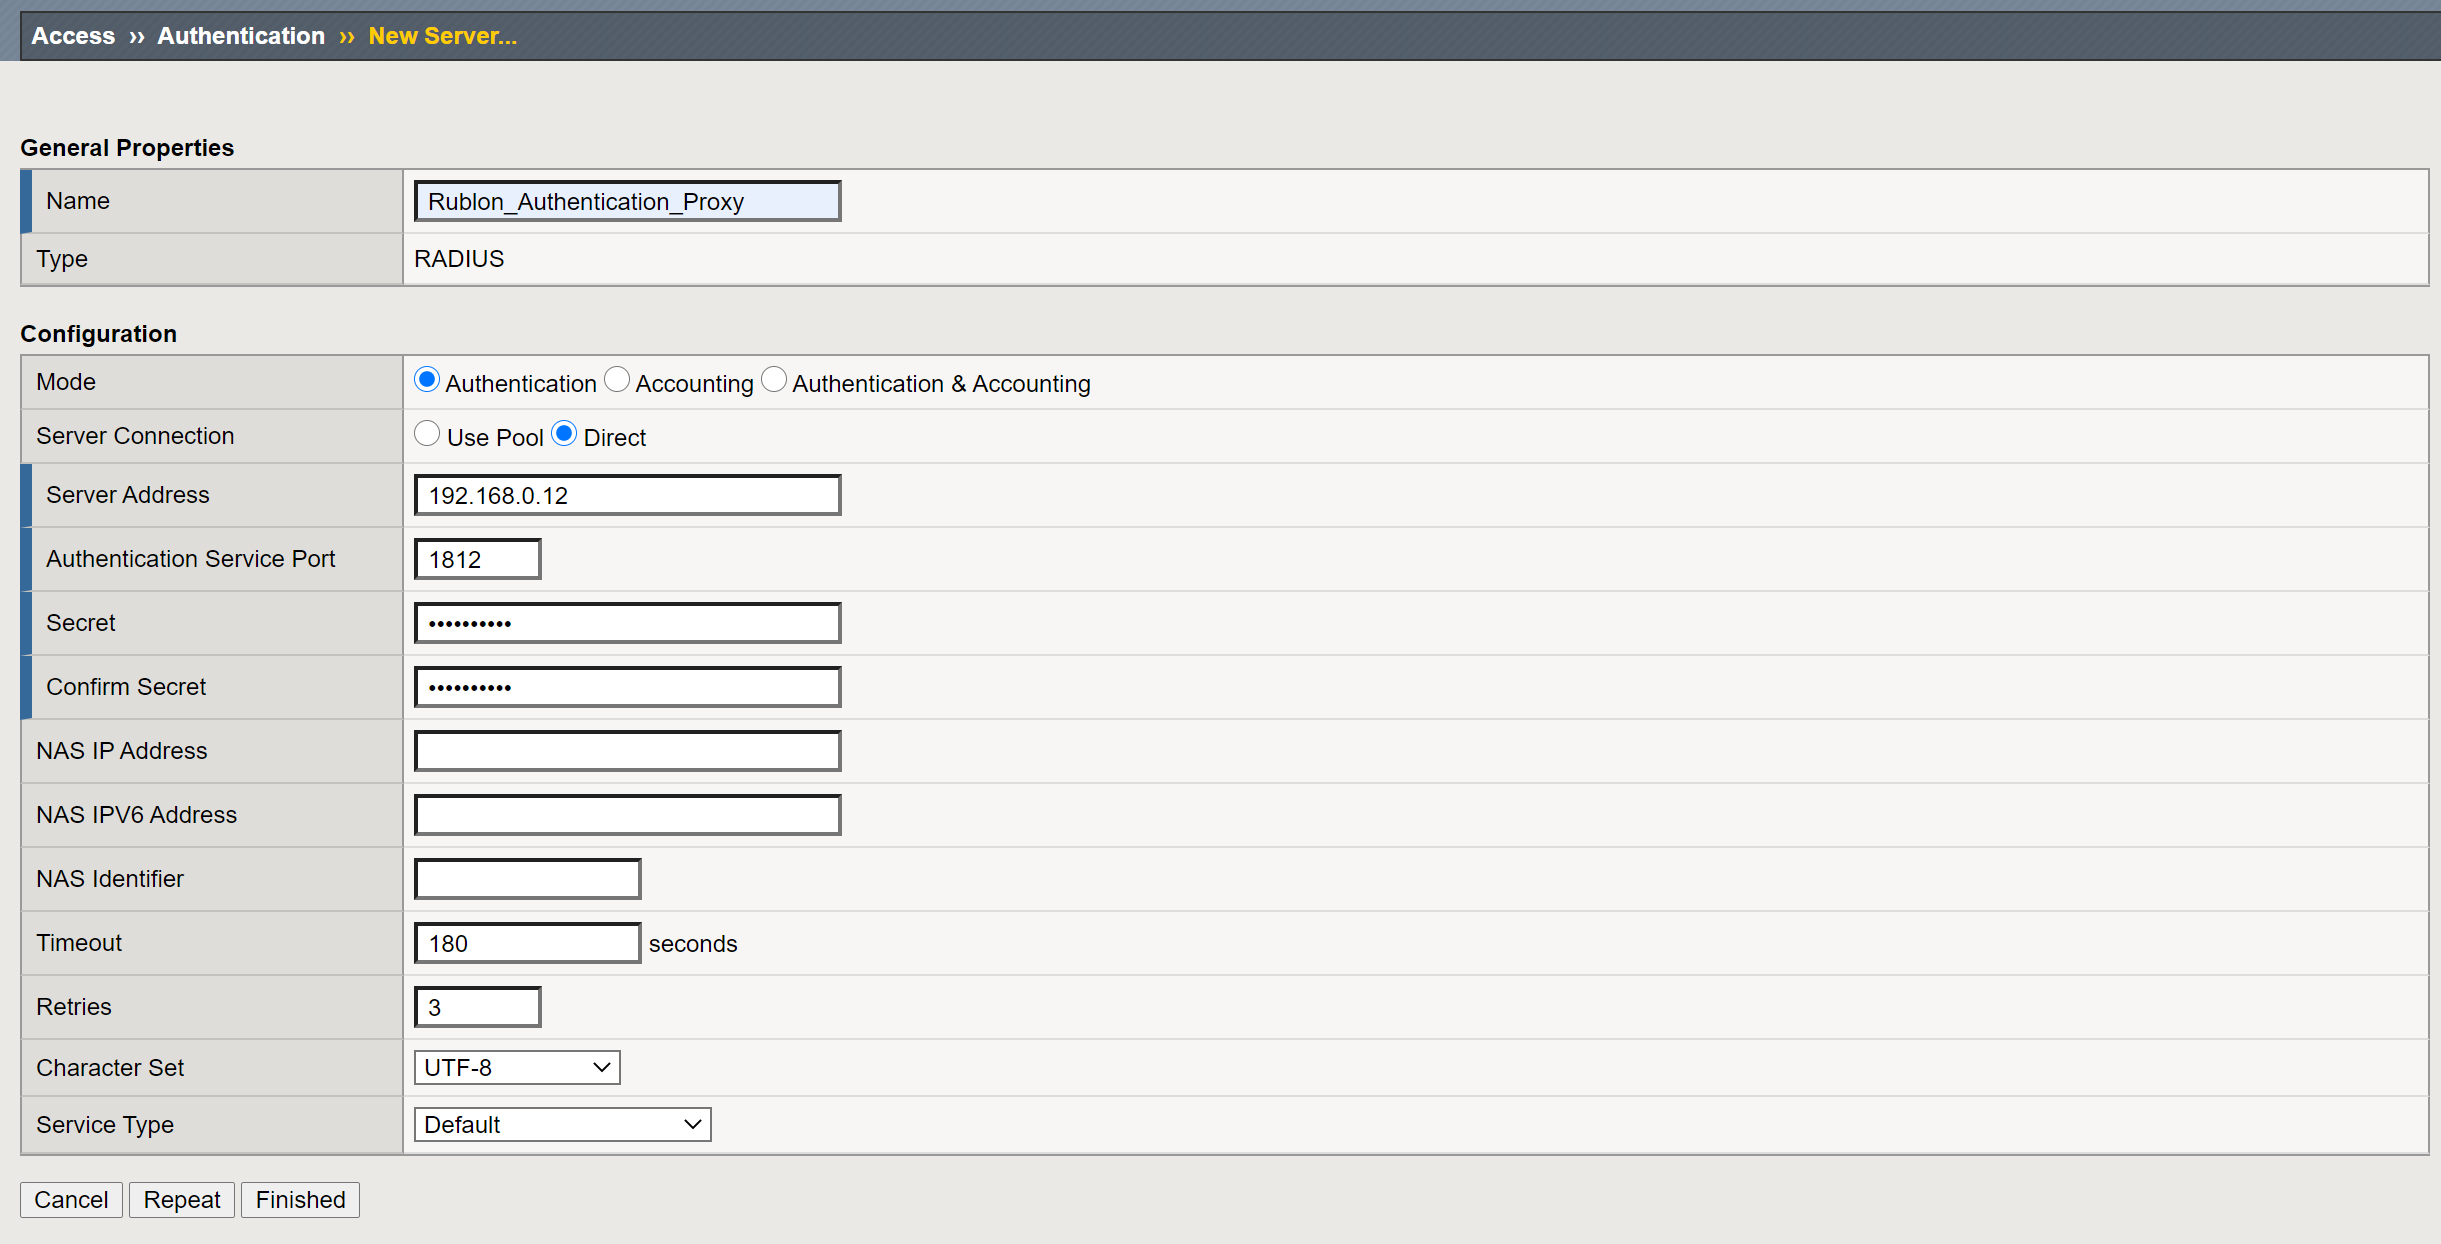Click into the Secret password field
The width and height of the screenshot is (2441, 1244).
click(x=627, y=623)
